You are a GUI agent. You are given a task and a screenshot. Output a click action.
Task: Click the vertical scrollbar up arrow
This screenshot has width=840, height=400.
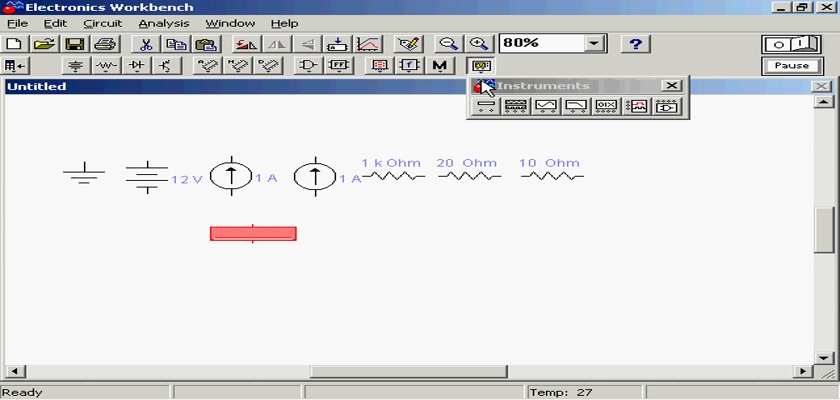click(x=824, y=102)
